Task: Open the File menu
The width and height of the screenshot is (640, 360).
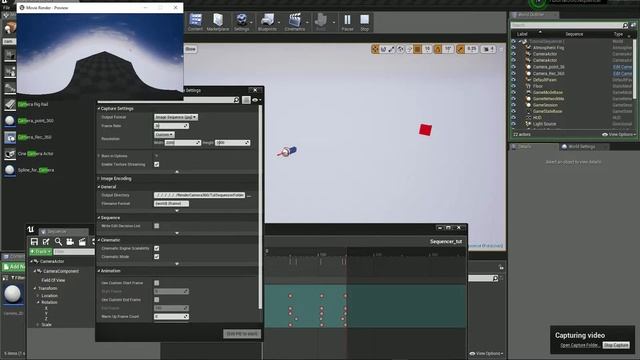Action: [6, 8]
